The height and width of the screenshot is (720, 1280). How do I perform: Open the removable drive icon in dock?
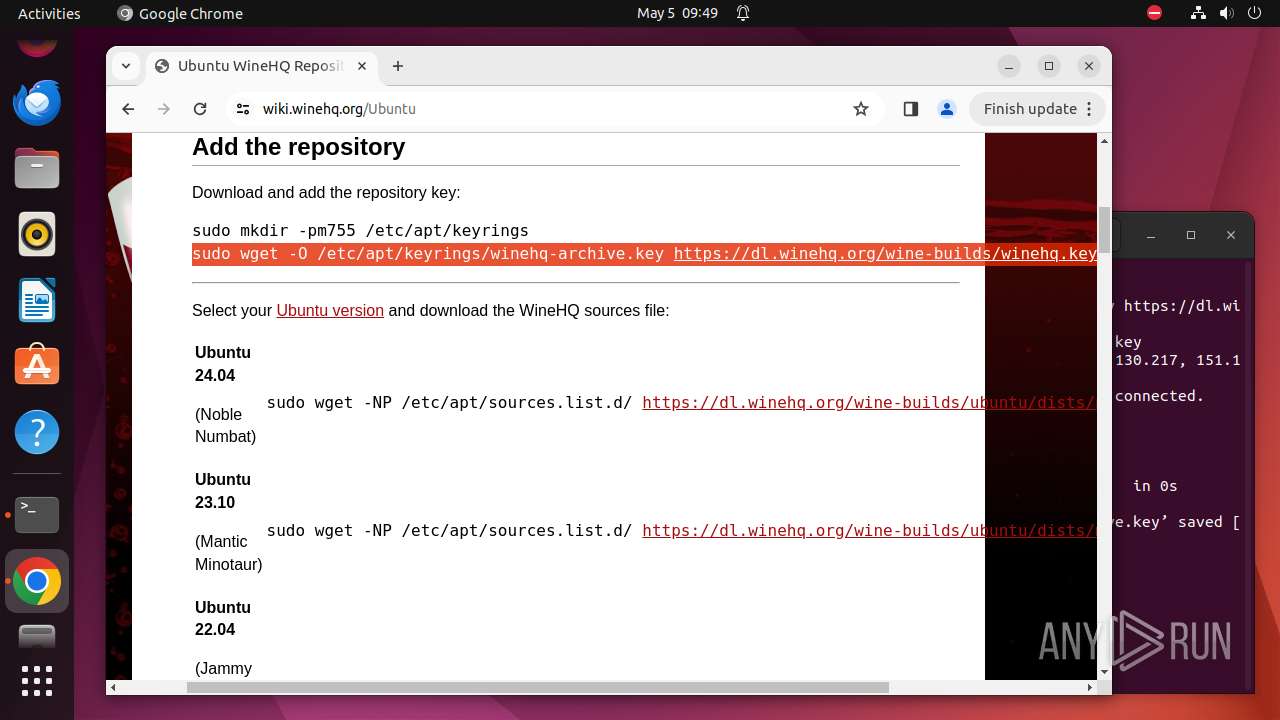(x=37, y=636)
